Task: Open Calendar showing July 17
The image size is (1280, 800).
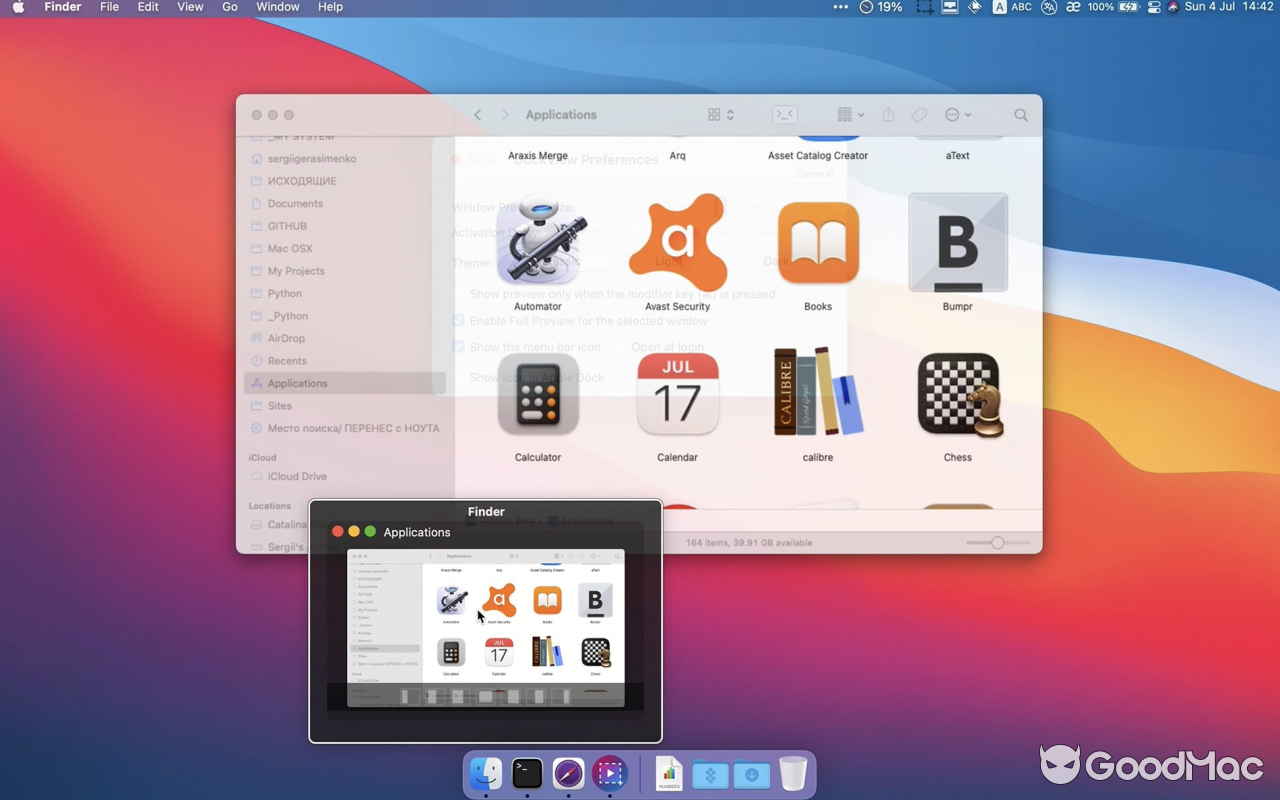Action: tap(678, 394)
